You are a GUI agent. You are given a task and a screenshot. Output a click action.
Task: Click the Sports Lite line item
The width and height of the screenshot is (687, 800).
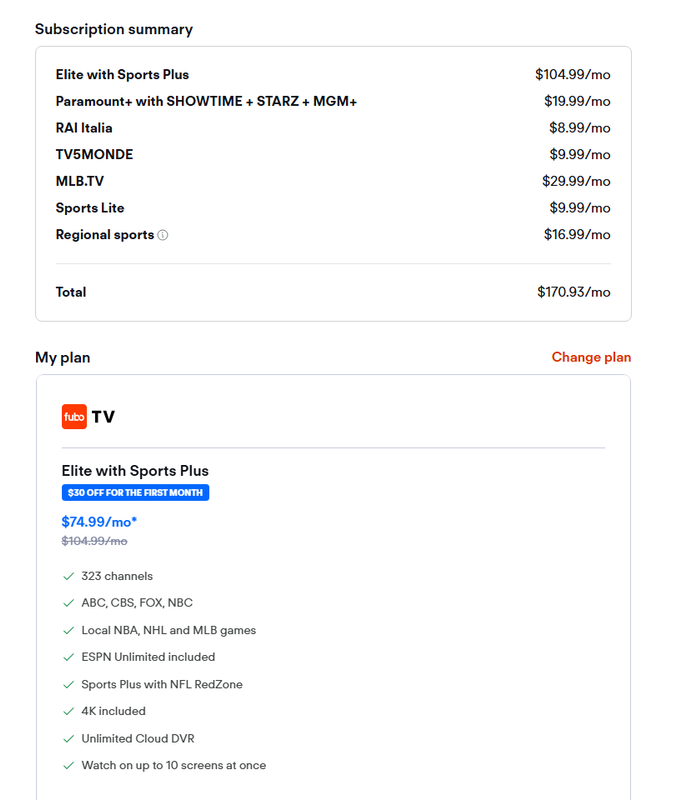point(90,208)
